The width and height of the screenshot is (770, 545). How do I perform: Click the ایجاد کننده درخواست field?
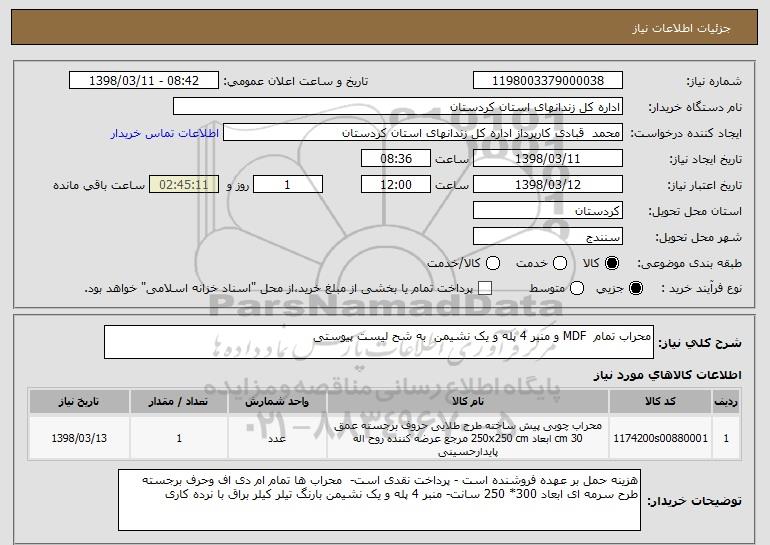423,133
